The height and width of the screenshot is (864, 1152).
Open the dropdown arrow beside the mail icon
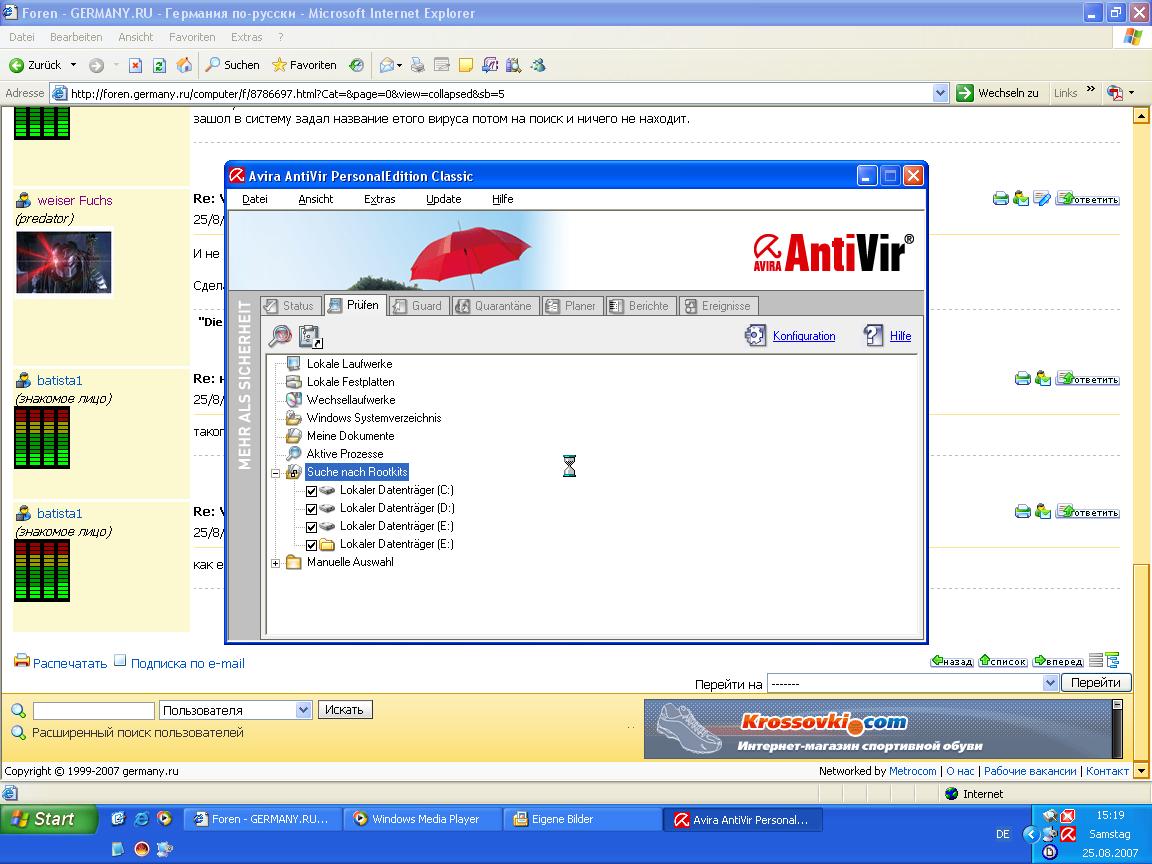399,65
